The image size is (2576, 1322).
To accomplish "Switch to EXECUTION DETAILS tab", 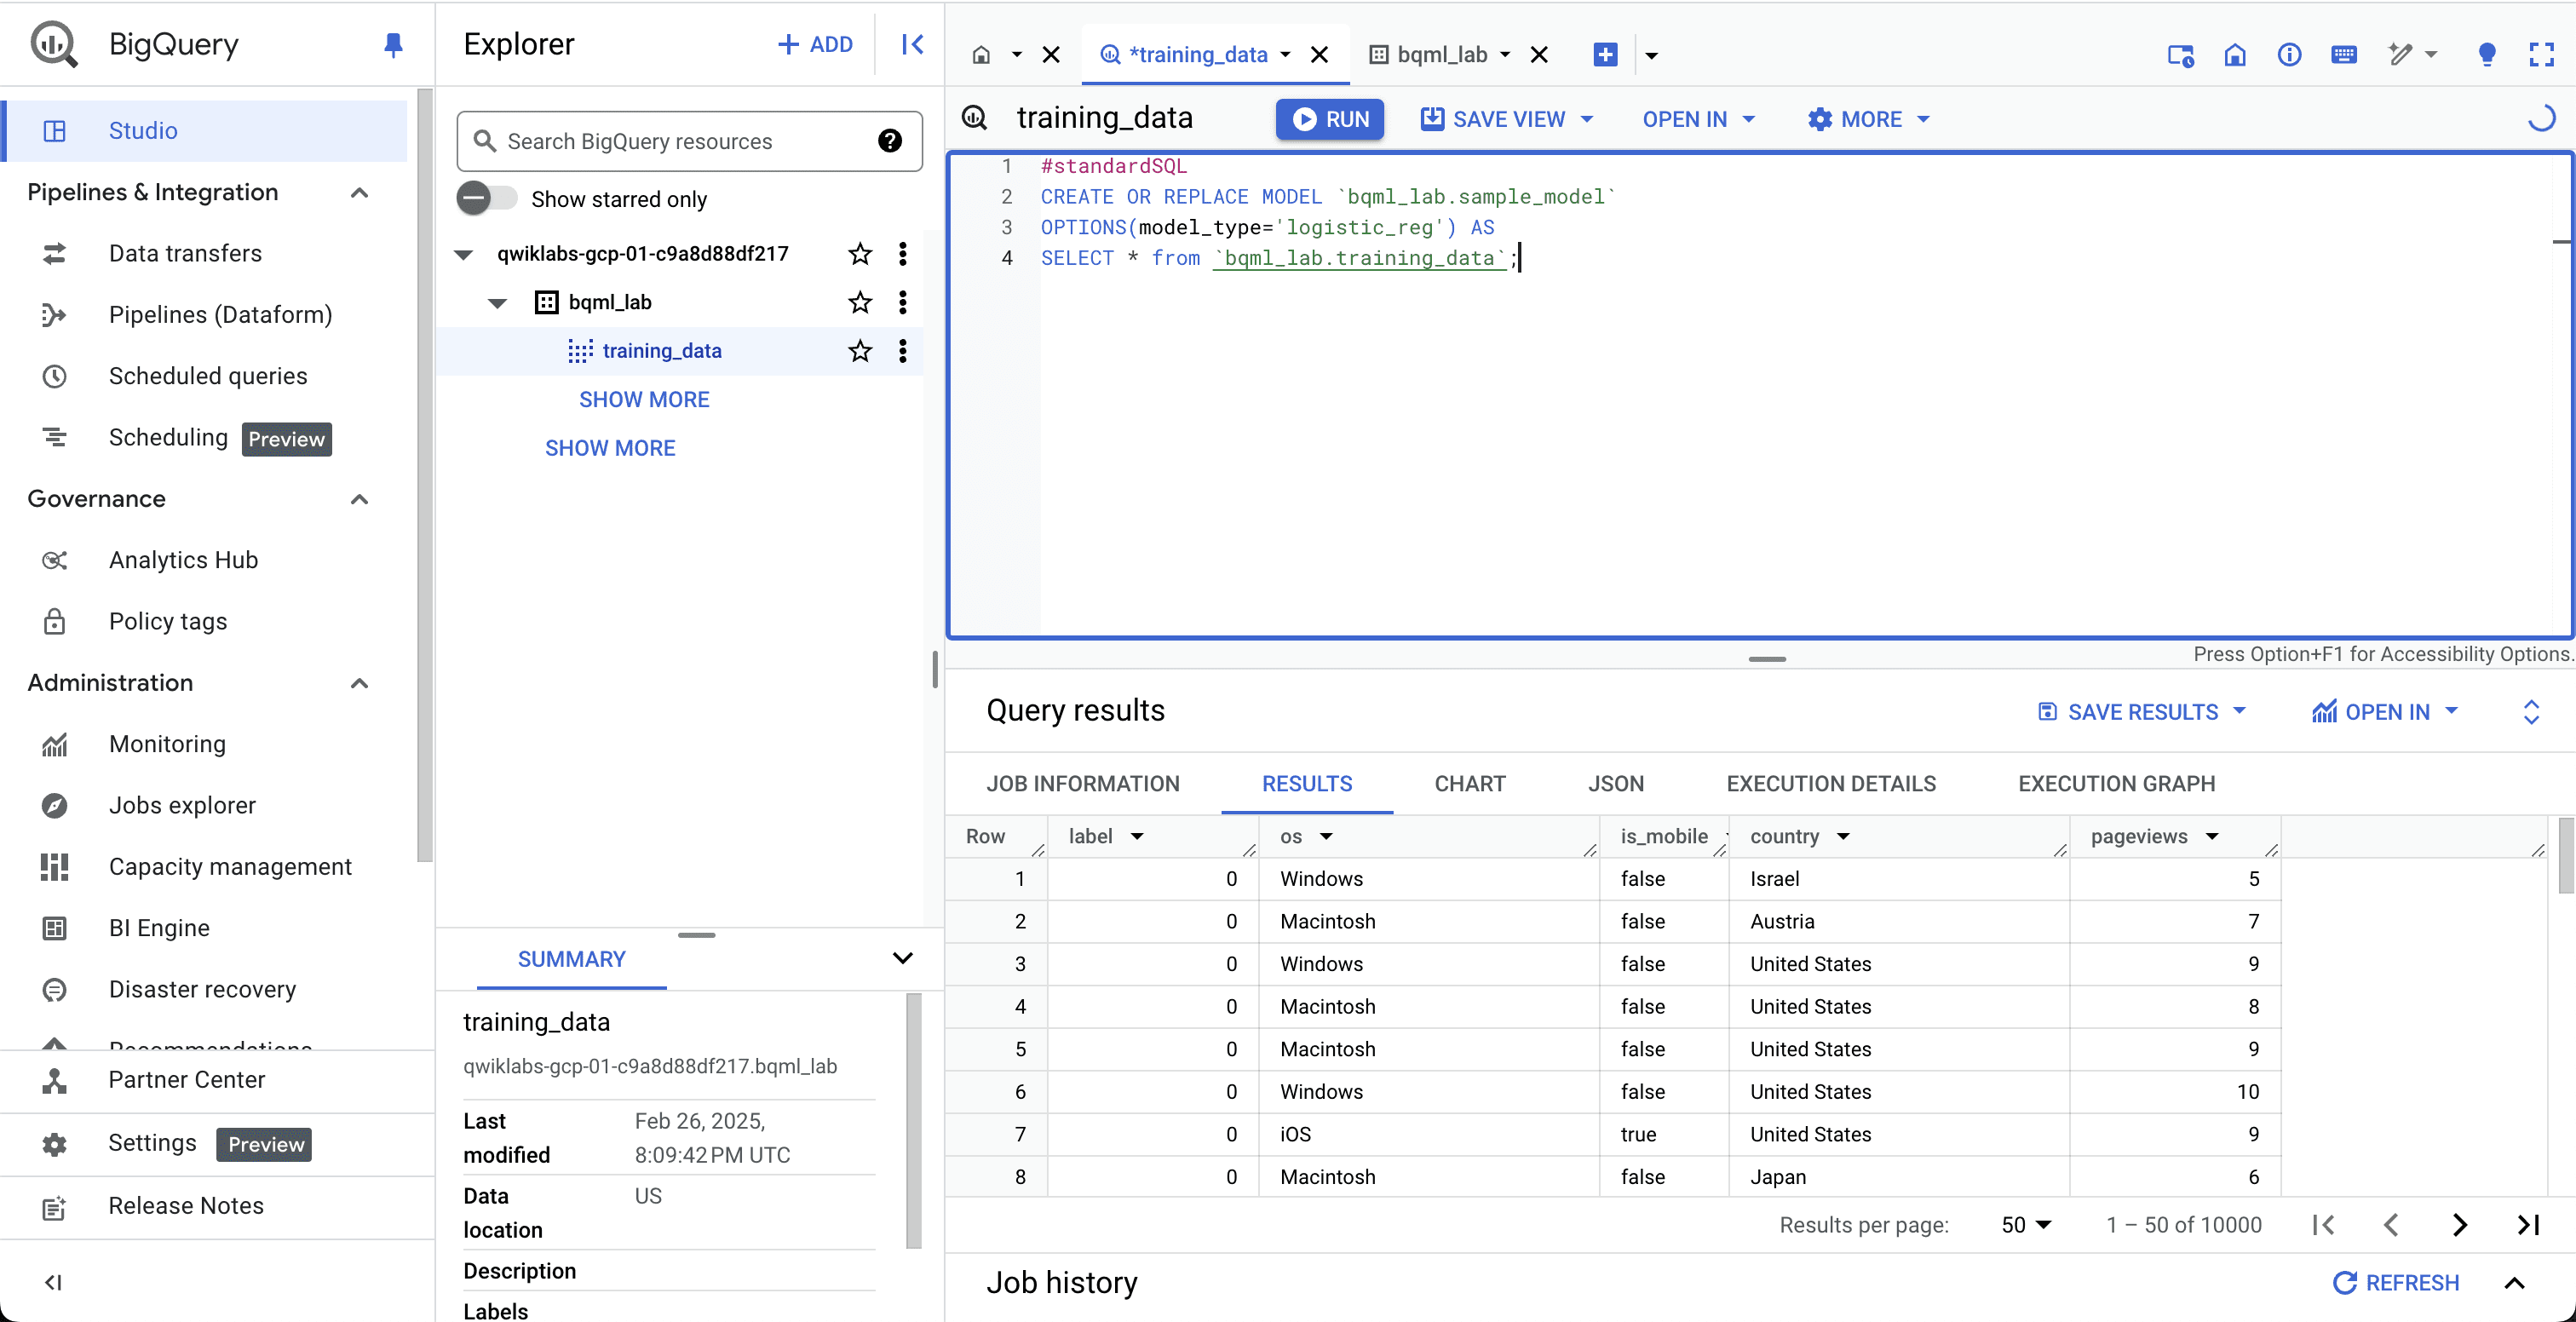I will (x=1830, y=784).
